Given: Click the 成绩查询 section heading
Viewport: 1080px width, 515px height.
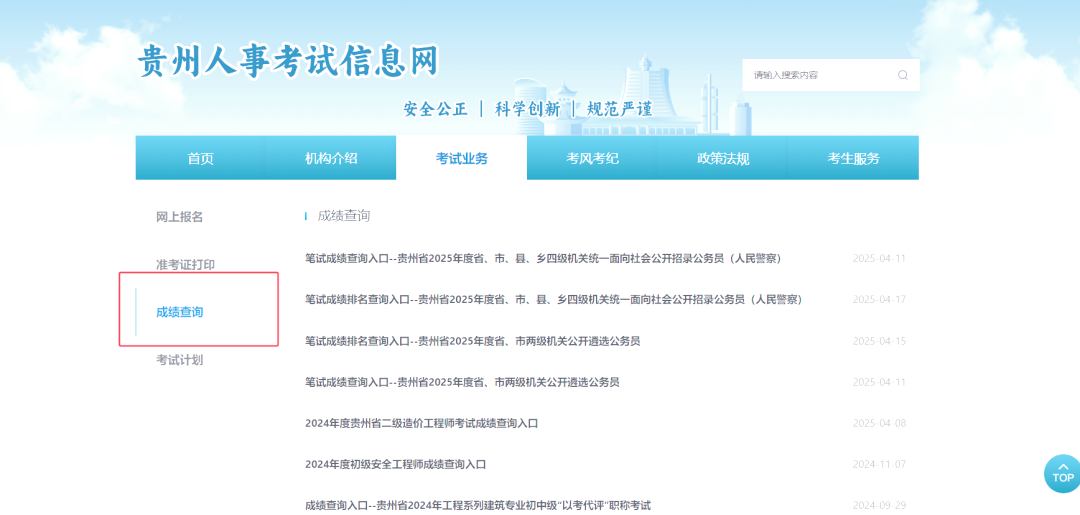Looking at the screenshot, I should click(x=344, y=216).
